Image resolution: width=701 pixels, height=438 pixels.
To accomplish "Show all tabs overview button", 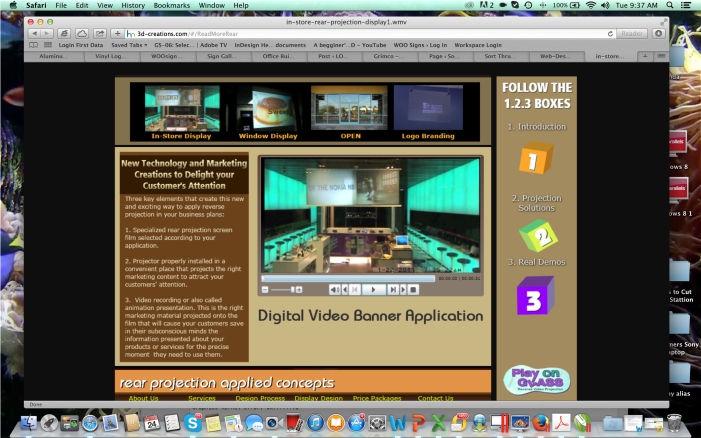I will 661,56.
